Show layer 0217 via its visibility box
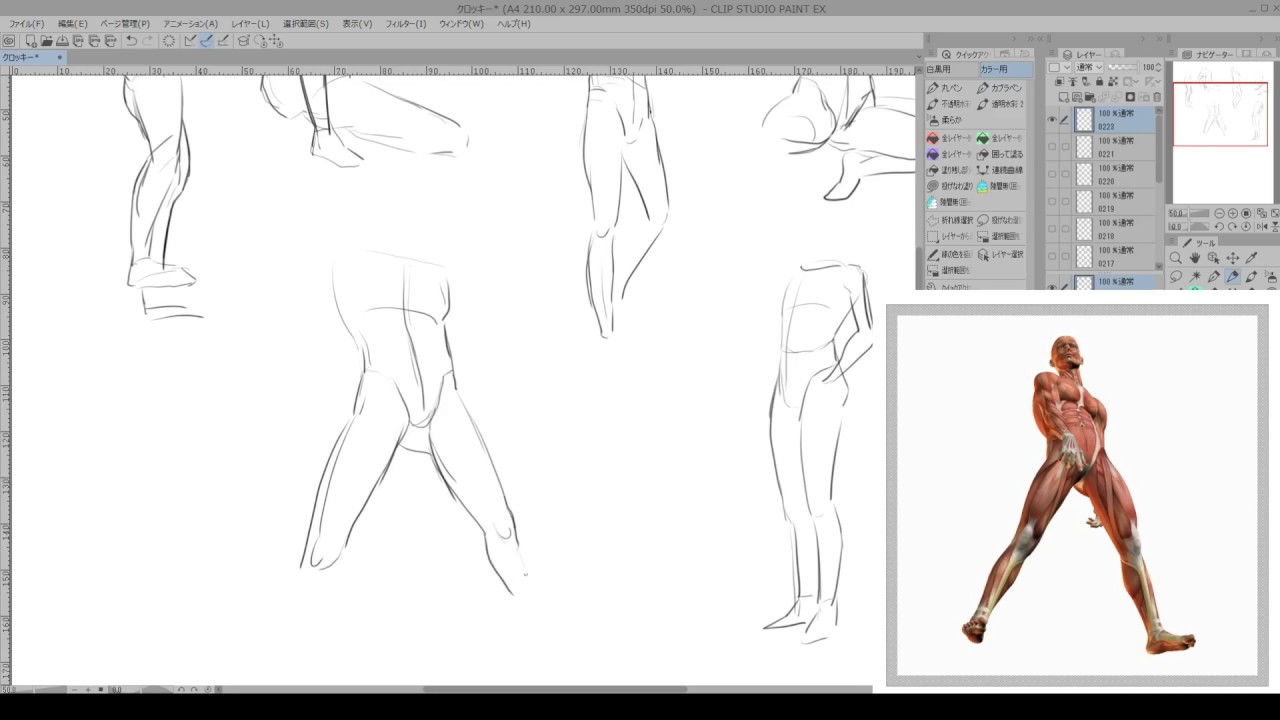 pos(1052,256)
